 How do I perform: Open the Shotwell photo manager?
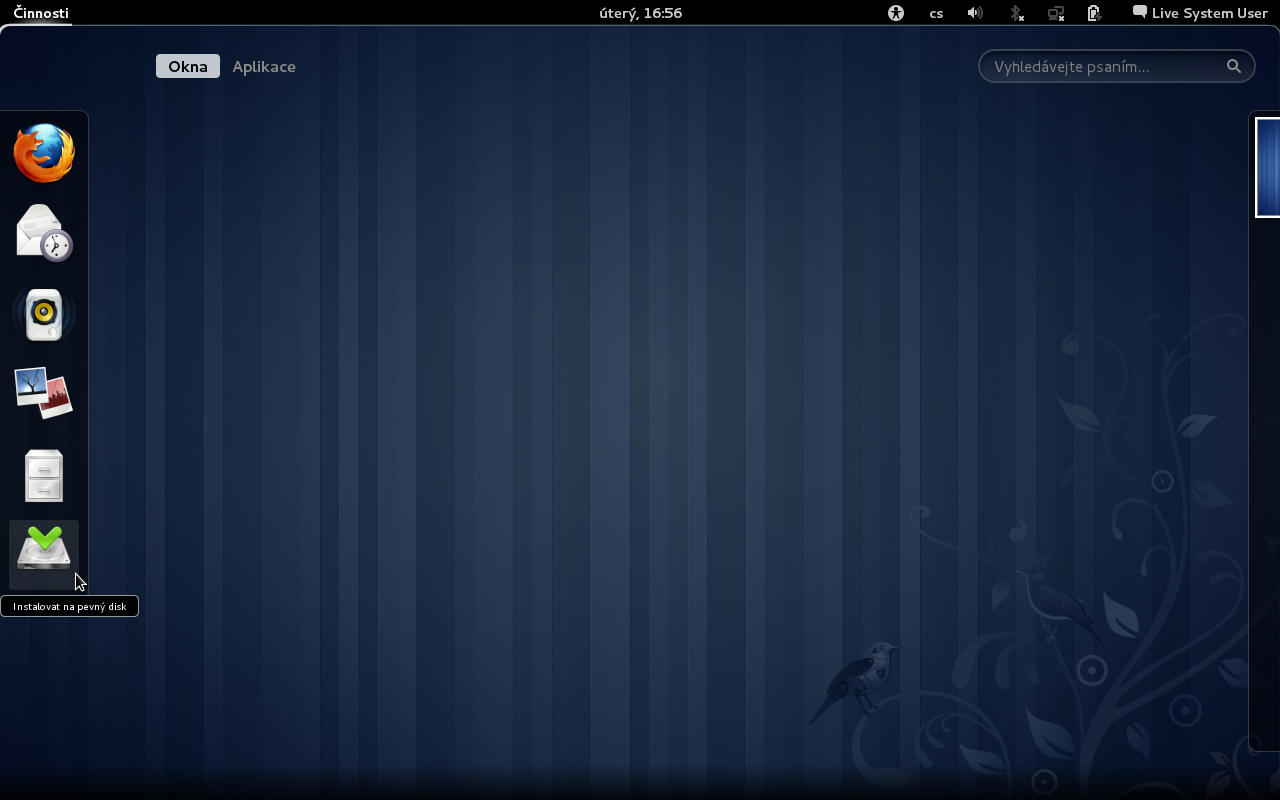tap(44, 393)
